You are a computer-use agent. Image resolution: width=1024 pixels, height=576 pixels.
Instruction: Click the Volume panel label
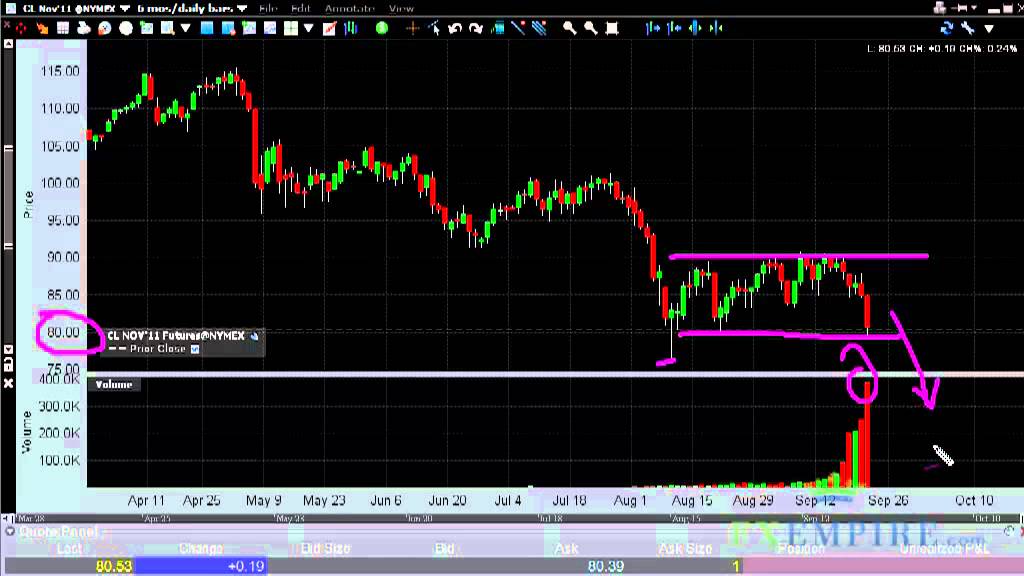(x=114, y=385)
